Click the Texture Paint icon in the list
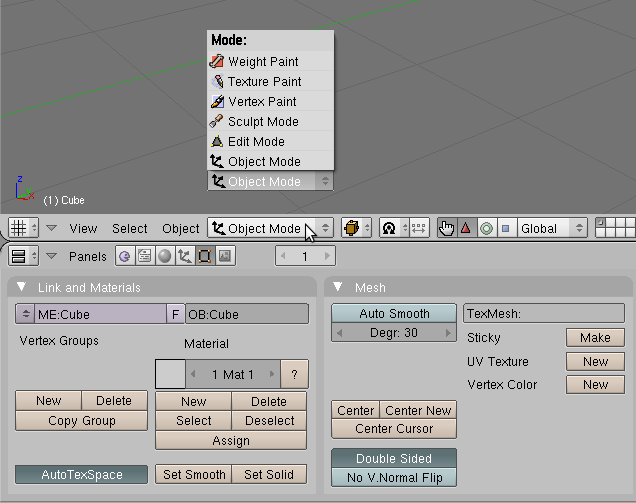Screen dimensions: 636x503 click(x=218, y=82)
